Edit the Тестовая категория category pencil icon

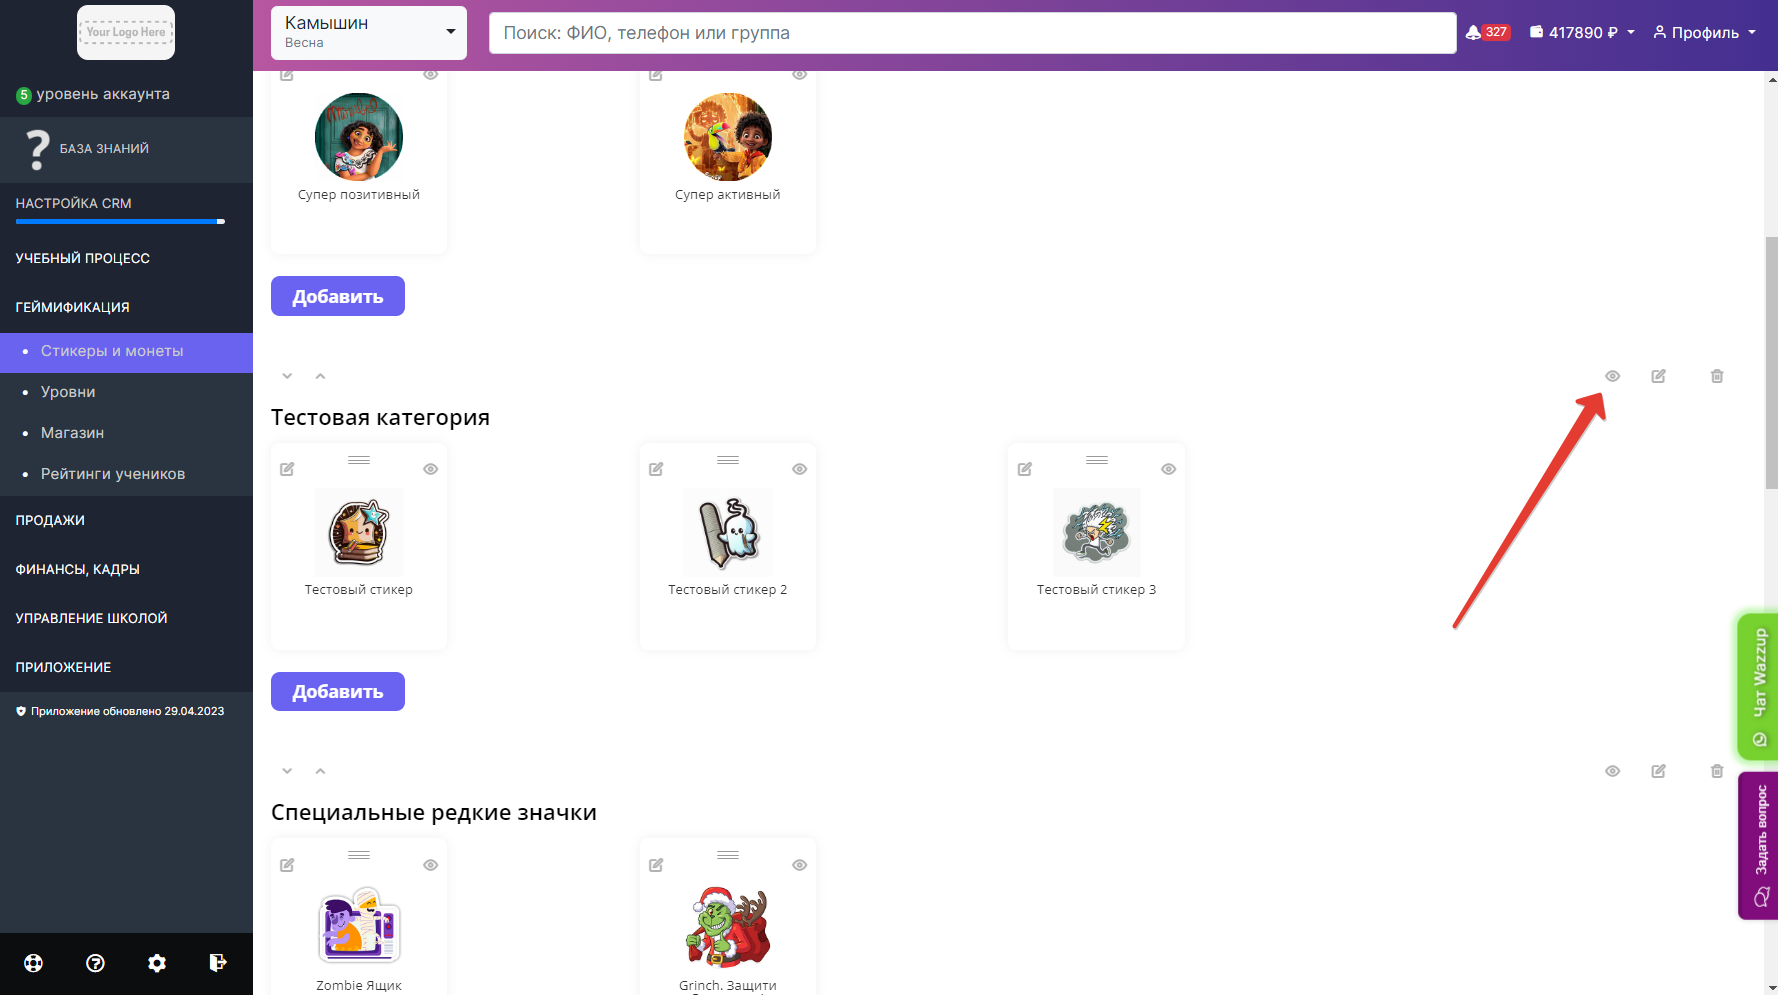coord(1658,376)
